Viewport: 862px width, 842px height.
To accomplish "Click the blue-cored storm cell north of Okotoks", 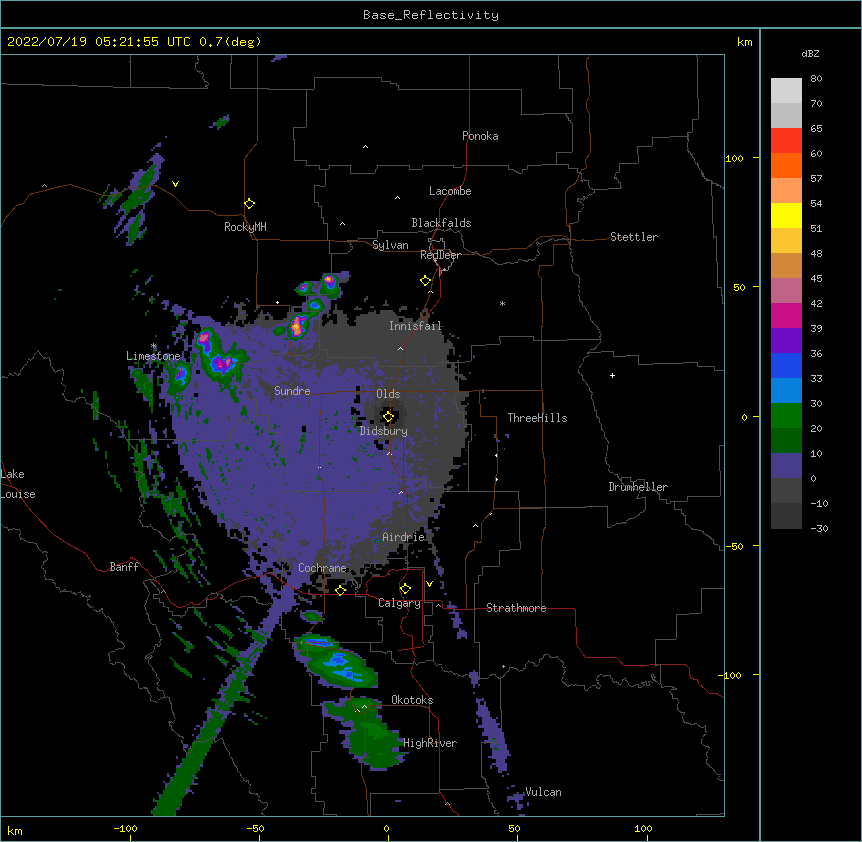I will point(336,662).
